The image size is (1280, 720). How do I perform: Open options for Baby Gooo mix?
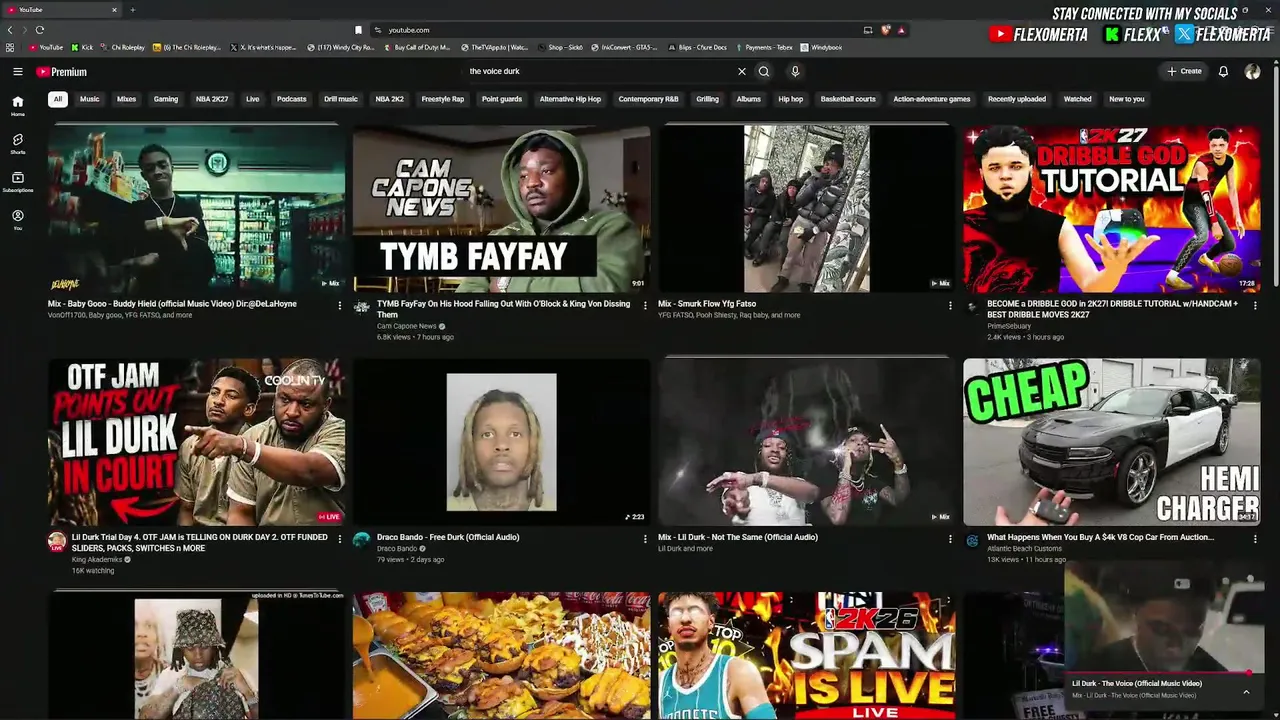pos(340,305)
